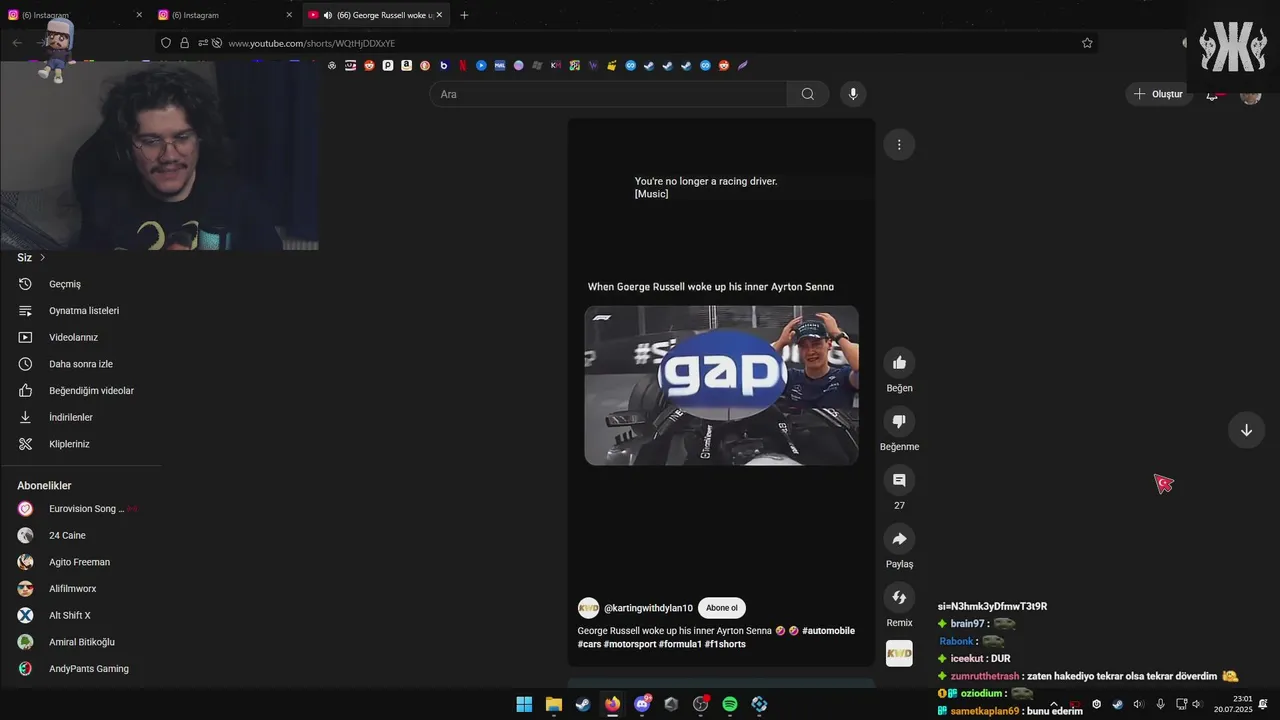Open the Amazon bookmark
The image size is (1280, 720).
(x=406, y=65)
